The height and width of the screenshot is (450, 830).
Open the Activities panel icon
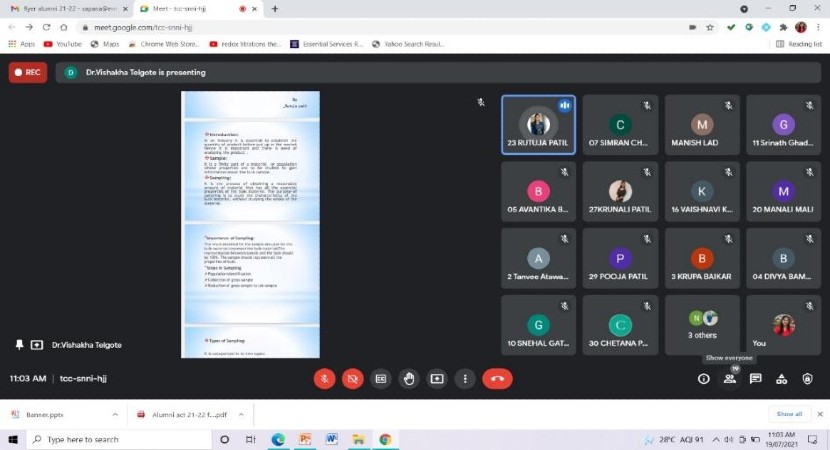coord(782,379)
